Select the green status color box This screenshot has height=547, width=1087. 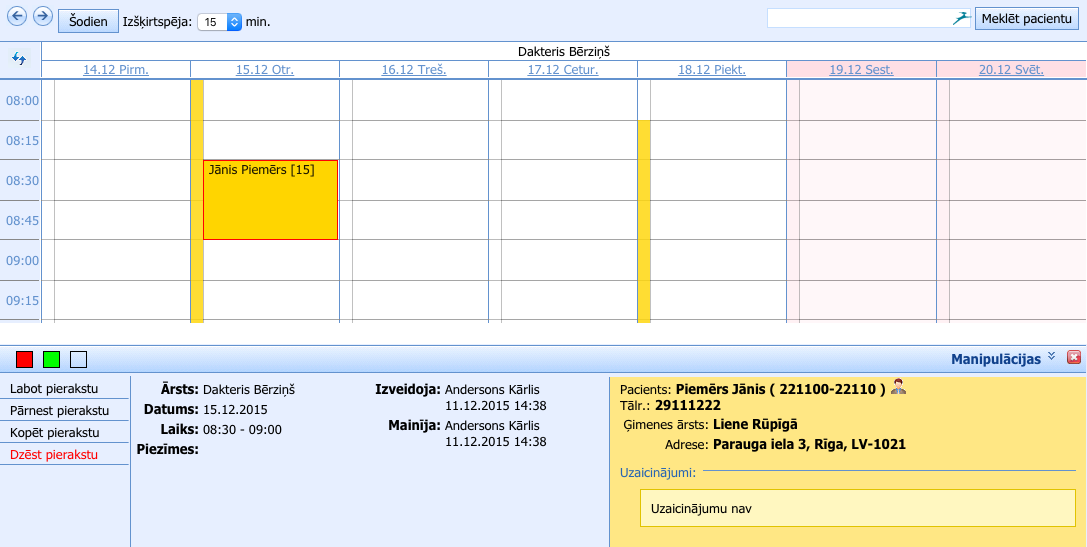[x=52, y=359]
